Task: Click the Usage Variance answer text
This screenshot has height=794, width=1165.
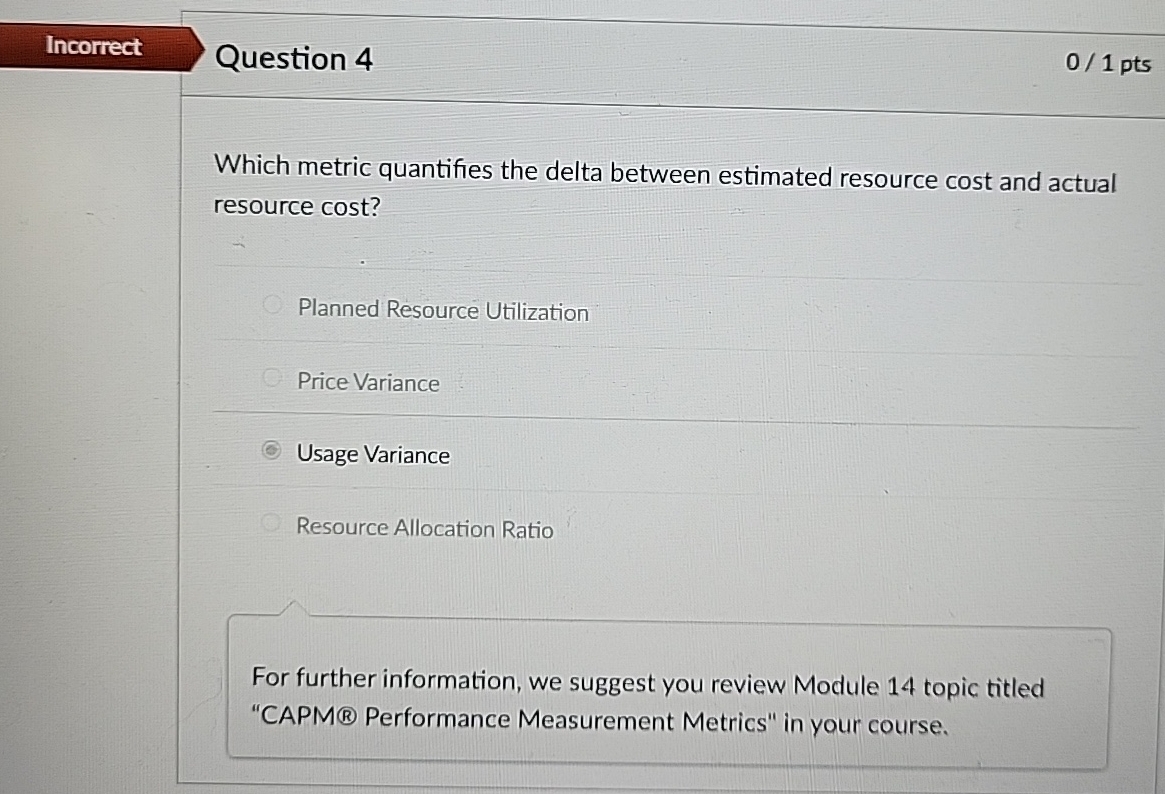Action: [x=373, y=456]
